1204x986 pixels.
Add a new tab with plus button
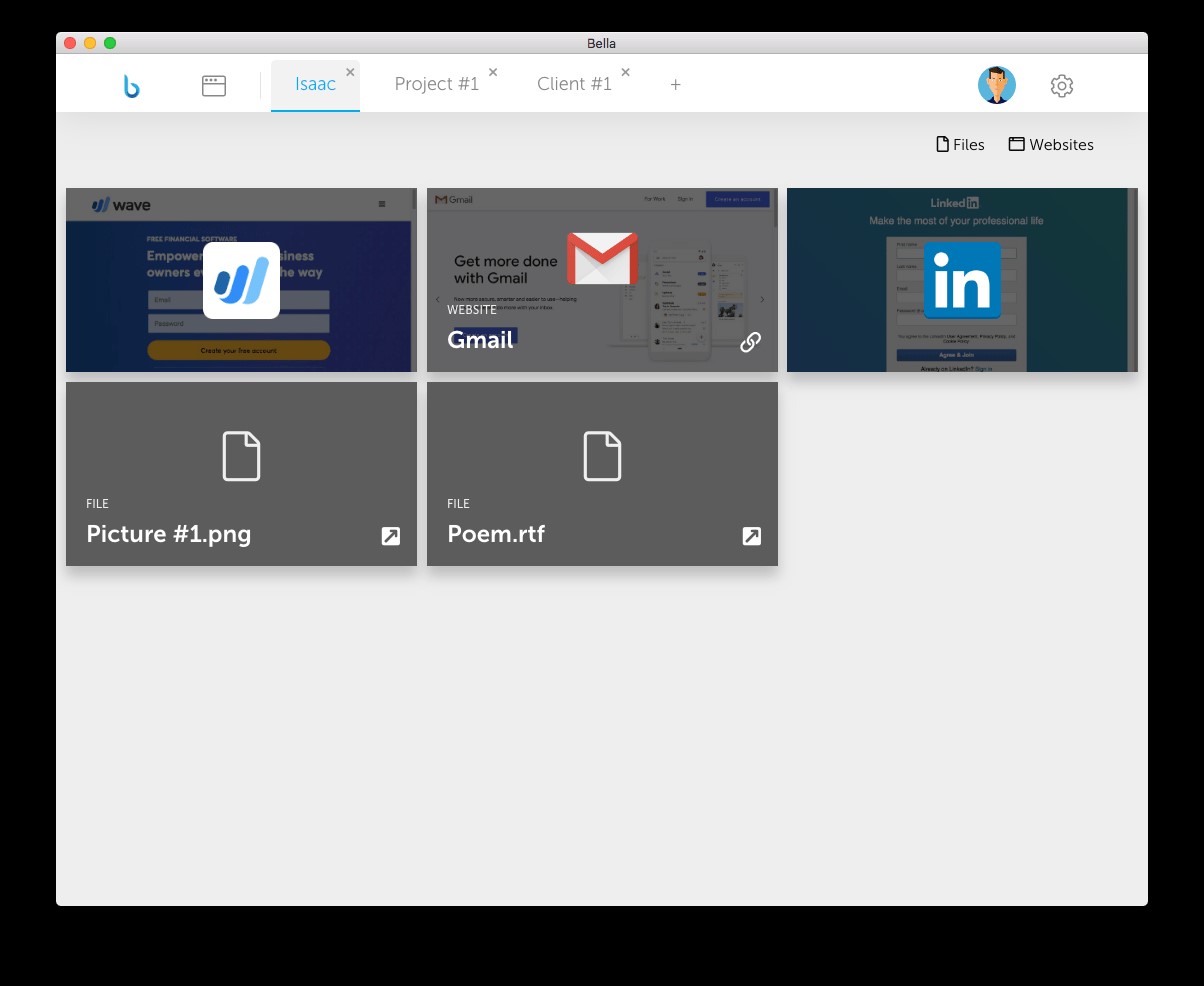(x=675, y=85)
